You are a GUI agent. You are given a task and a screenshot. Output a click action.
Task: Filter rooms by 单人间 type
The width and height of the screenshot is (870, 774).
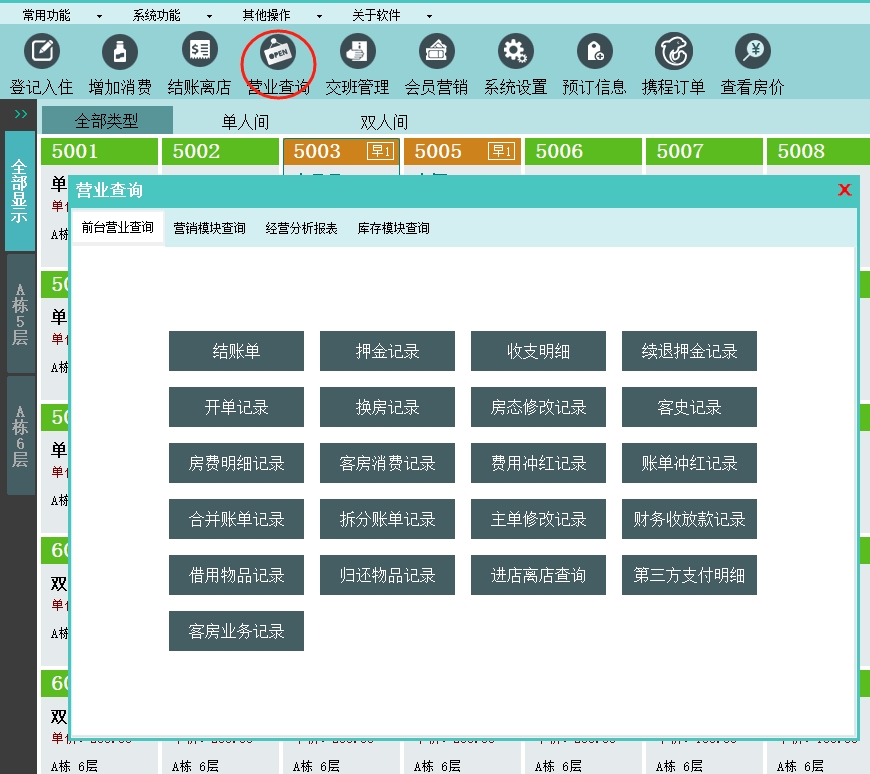[245, 122]
